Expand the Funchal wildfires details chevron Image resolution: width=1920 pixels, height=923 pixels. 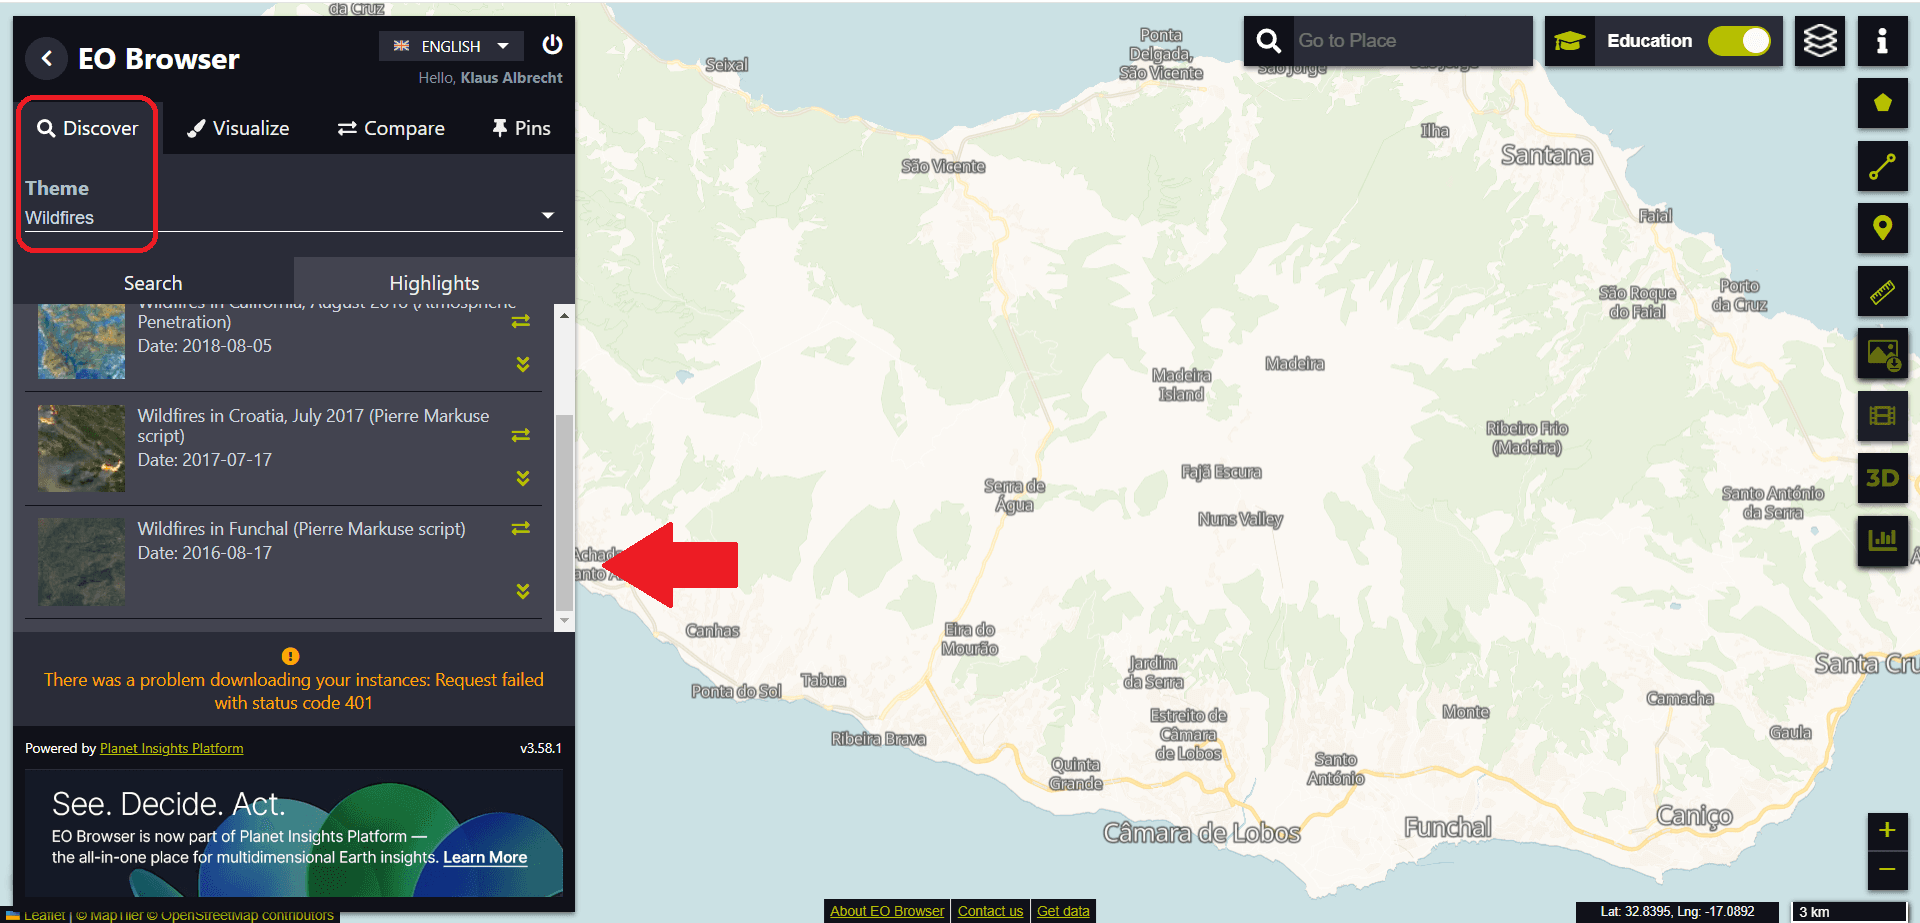coord(522,591)
